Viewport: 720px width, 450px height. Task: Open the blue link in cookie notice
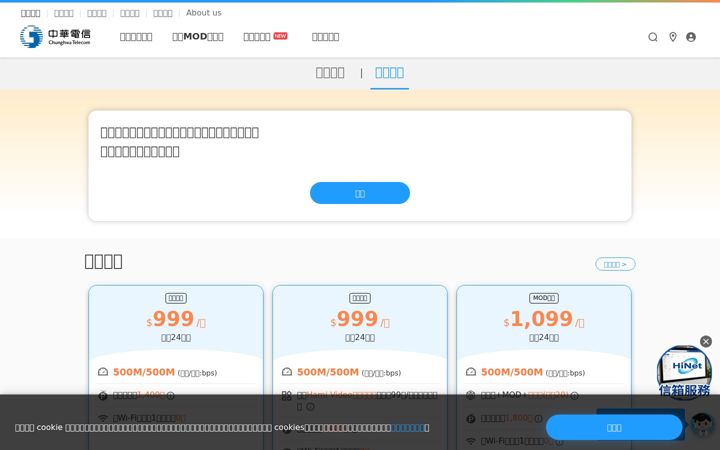408,428
